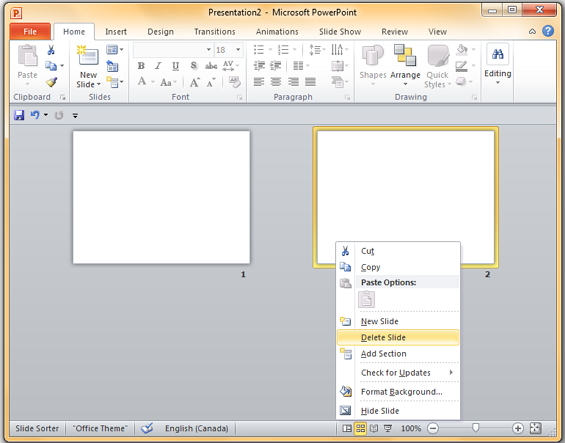Click the Center text alignment icon
The width and height of the screenshot is (565, 443).
pyautogui.click(x=276, y=82)
